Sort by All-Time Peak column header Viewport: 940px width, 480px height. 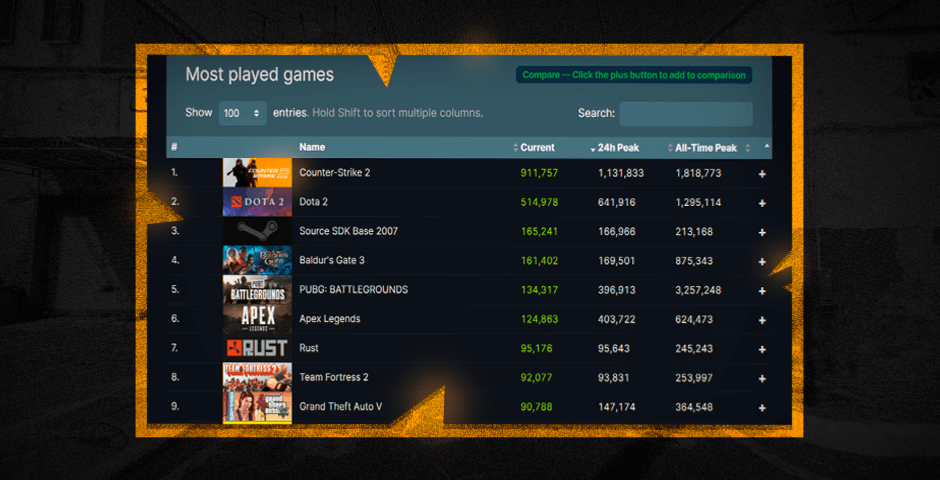(705, 148)
